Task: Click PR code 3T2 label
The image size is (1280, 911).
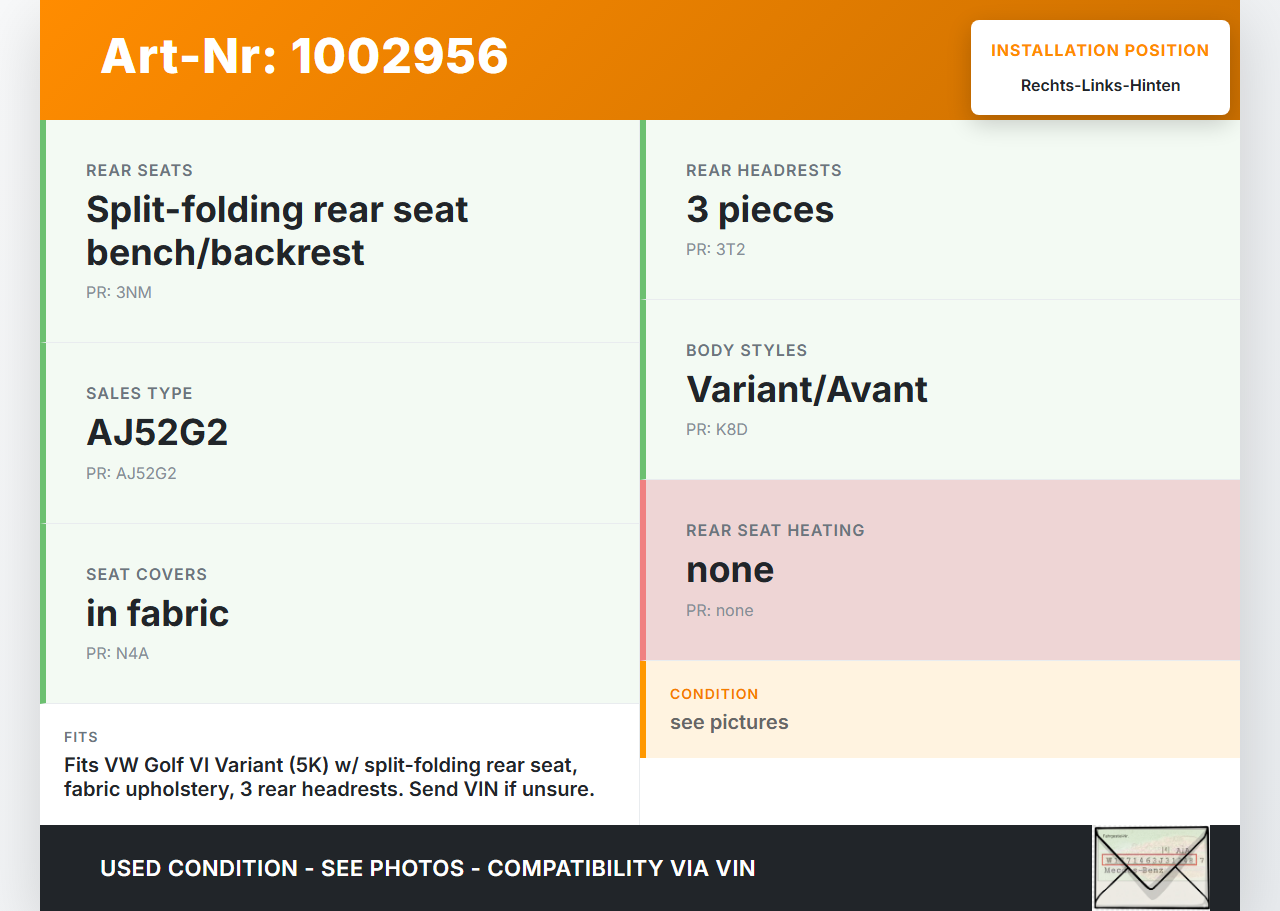Action: [x=716, y=250]
